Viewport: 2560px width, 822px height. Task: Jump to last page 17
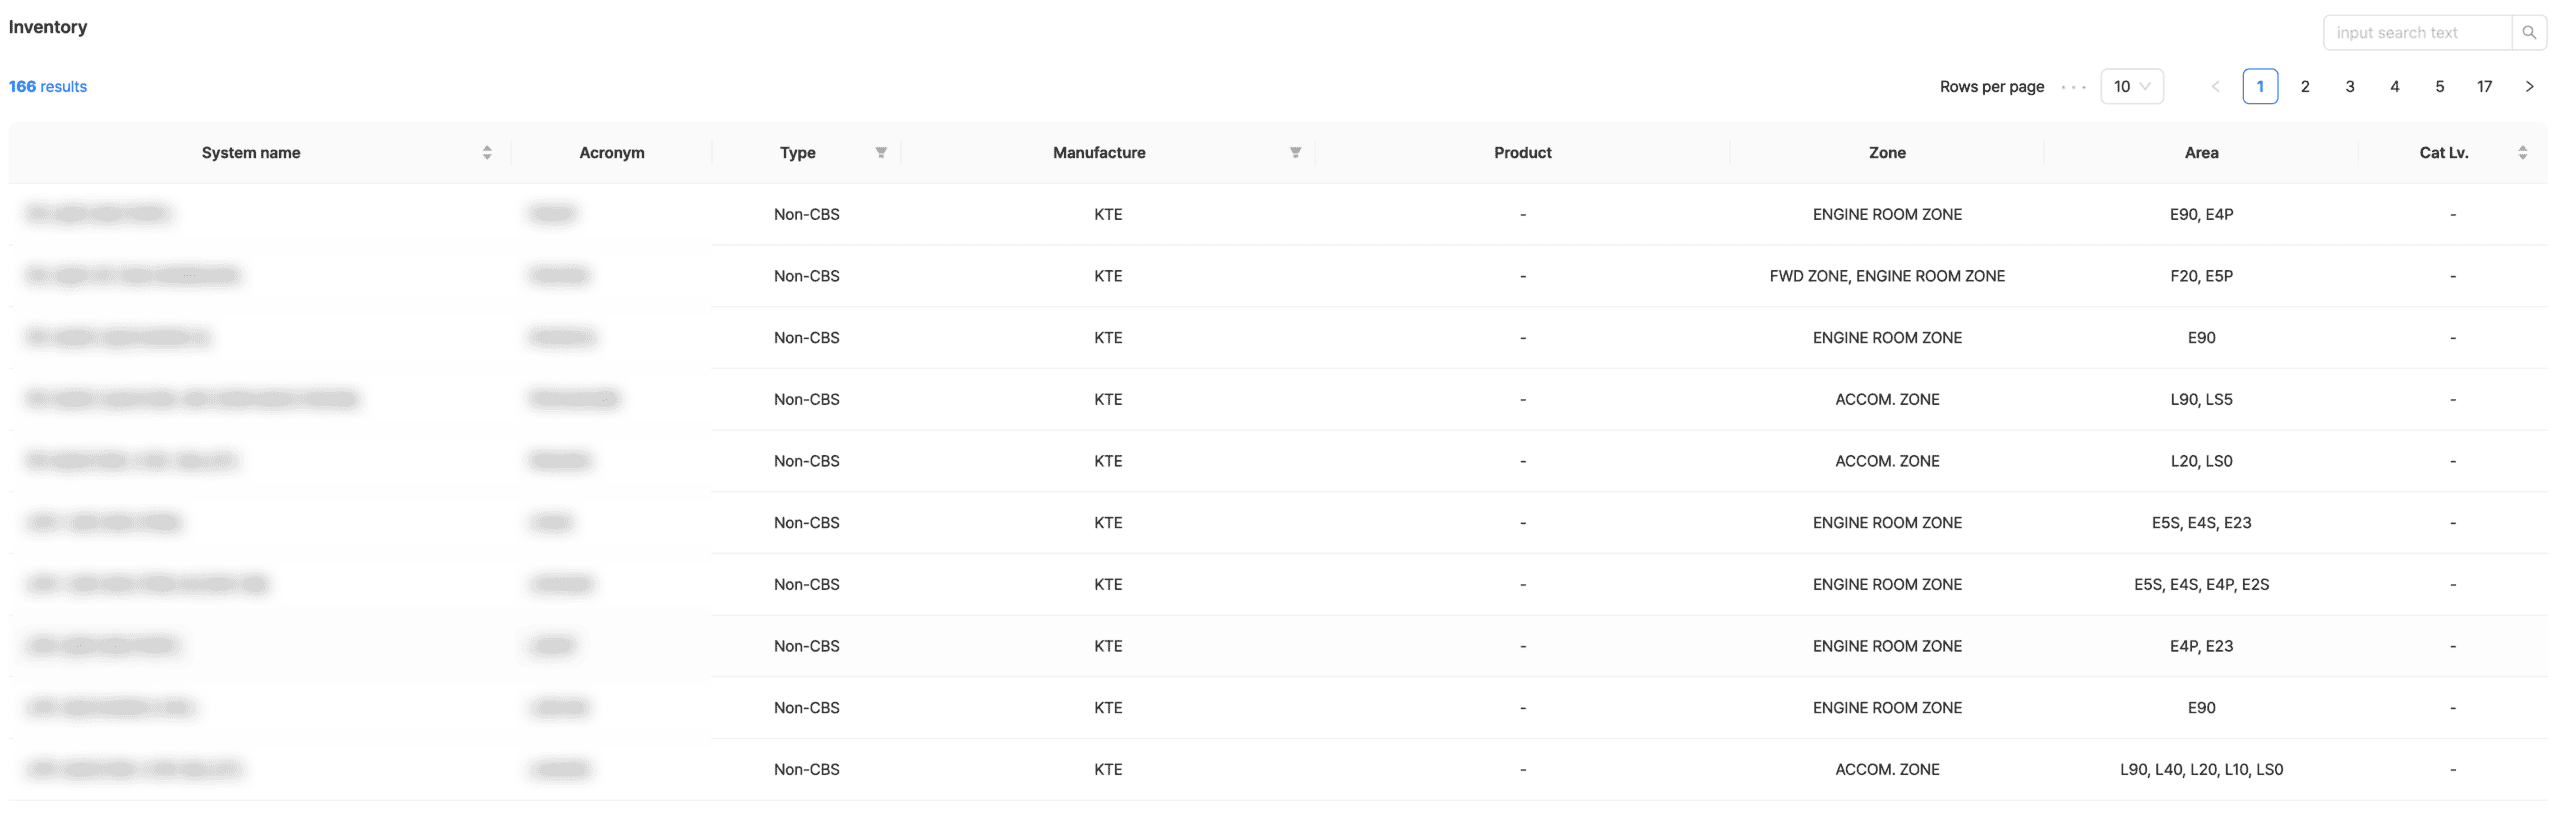[x=2484, y=86]
